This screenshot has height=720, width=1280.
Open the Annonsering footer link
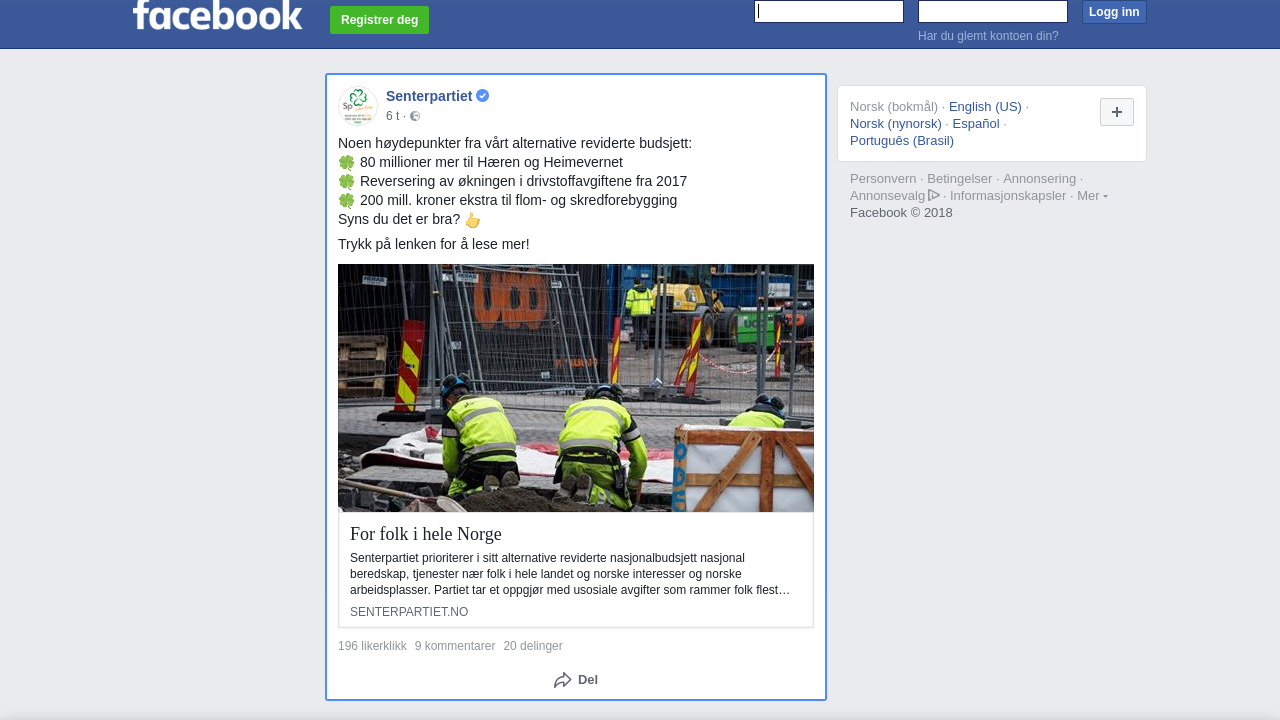click(1039, 179)
